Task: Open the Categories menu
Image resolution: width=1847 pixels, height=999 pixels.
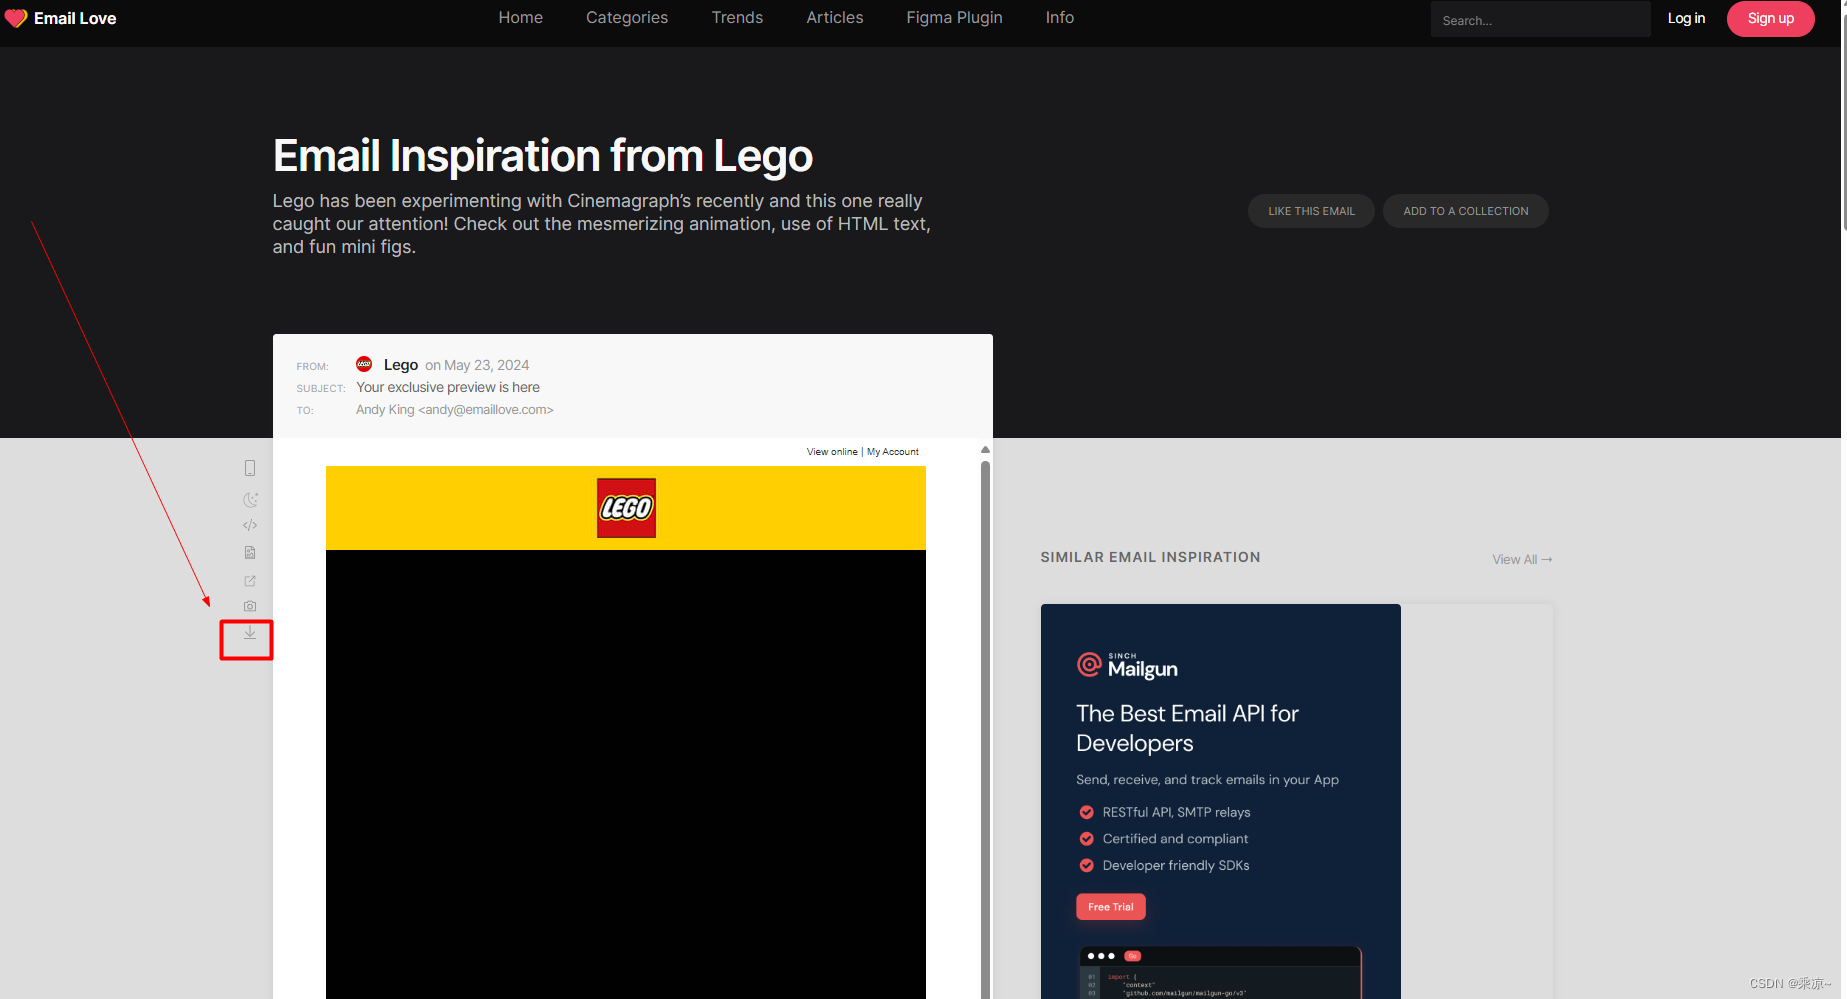Action: tap(627, 17)
